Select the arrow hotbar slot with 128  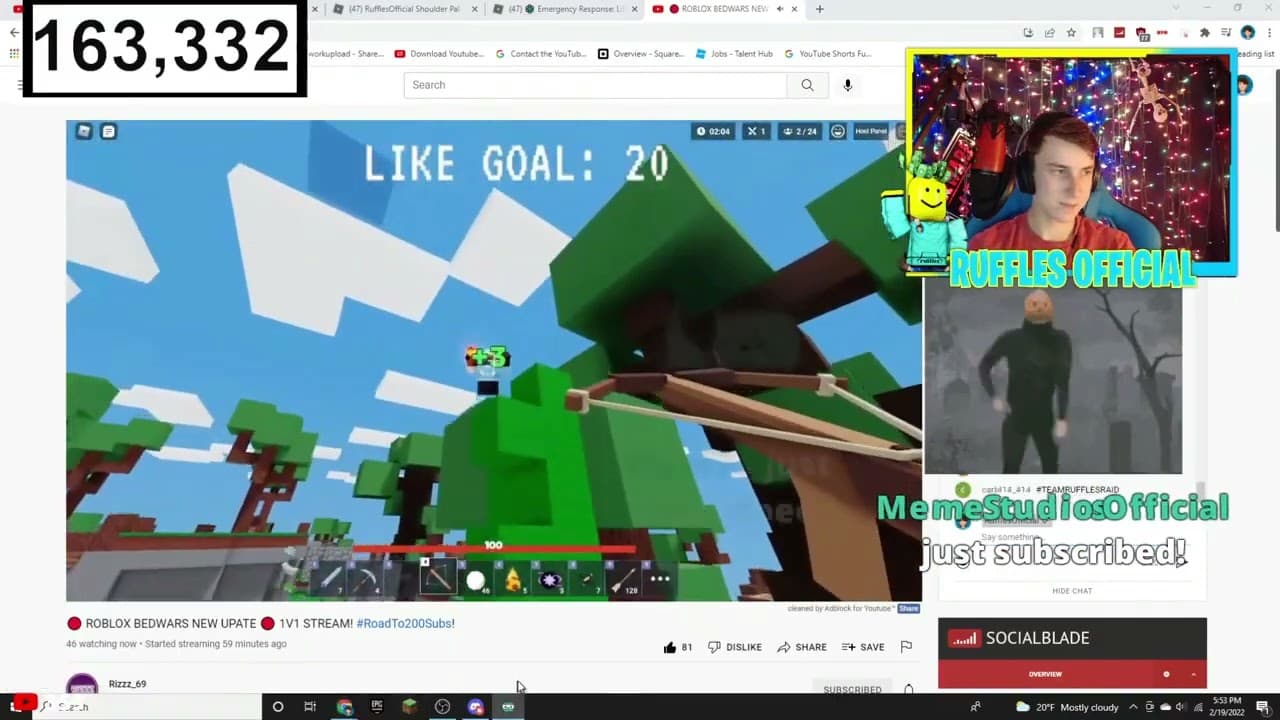click(624, 580)
